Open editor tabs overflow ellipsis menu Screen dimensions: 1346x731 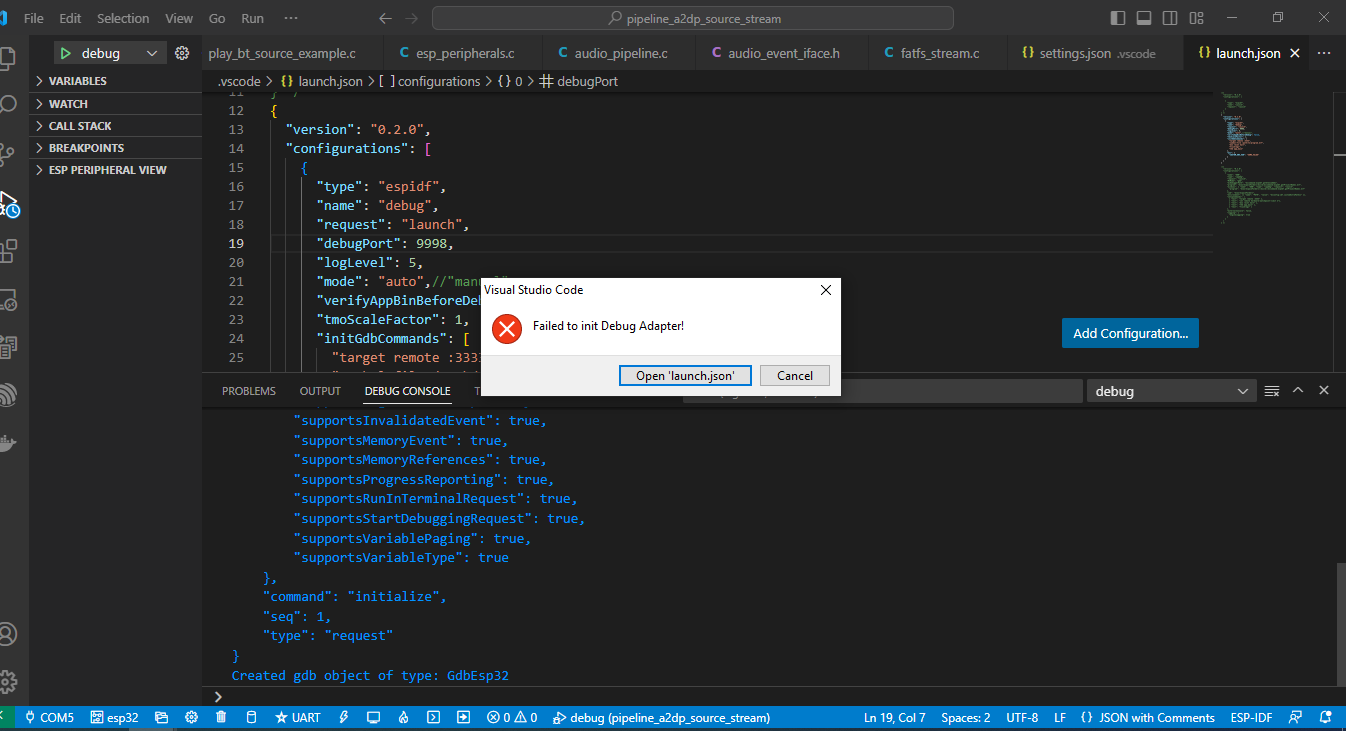coord(1325,53)
